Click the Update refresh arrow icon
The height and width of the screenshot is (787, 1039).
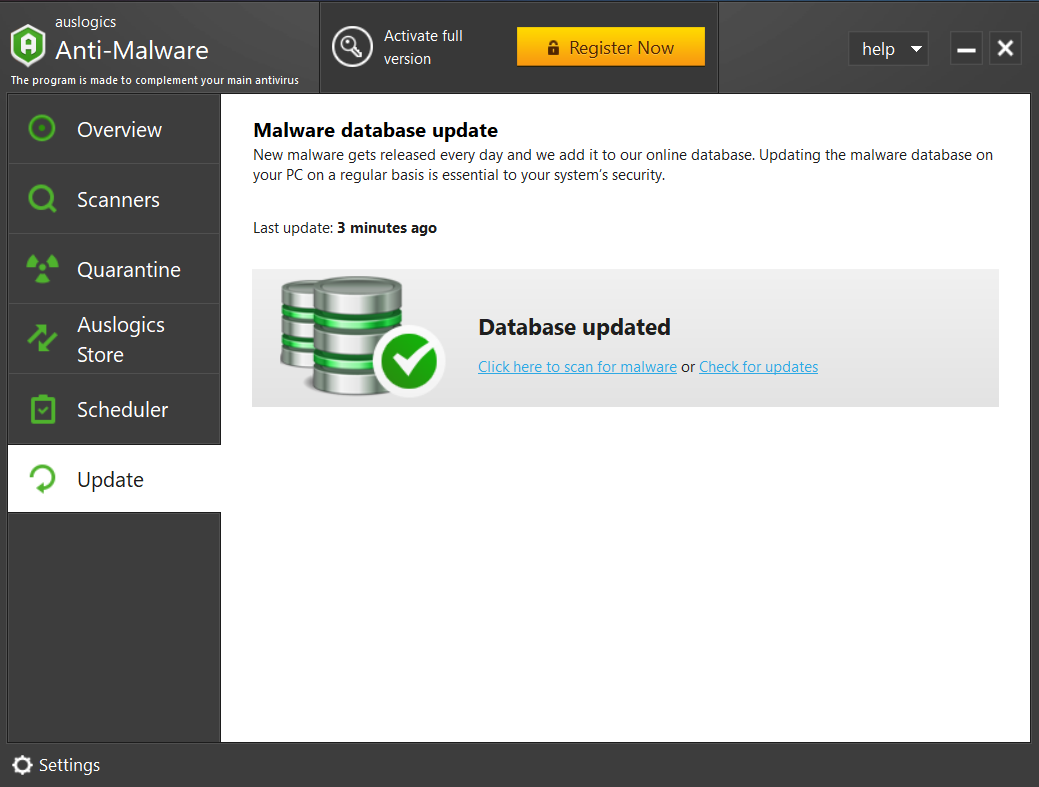tap(42, 479)
